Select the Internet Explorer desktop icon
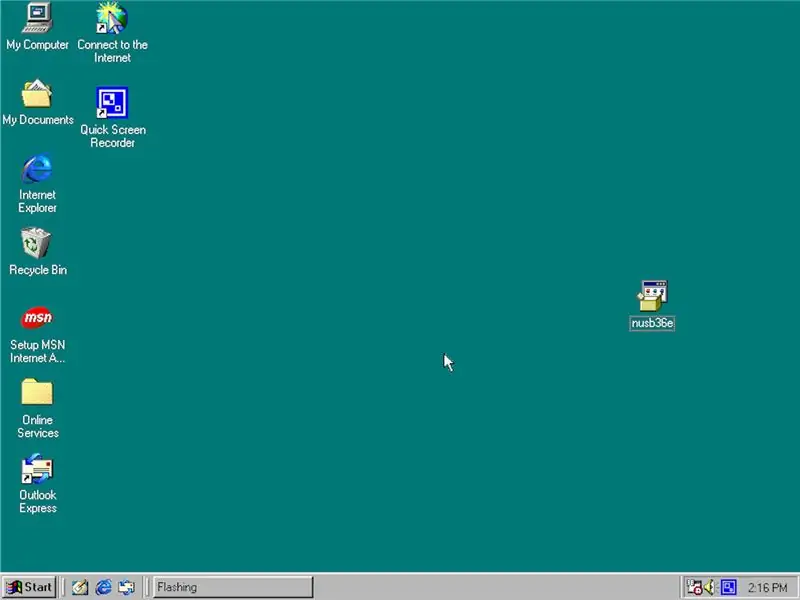Image resolution: width=800 pixels, height=600 pixels. coord(37,168)
